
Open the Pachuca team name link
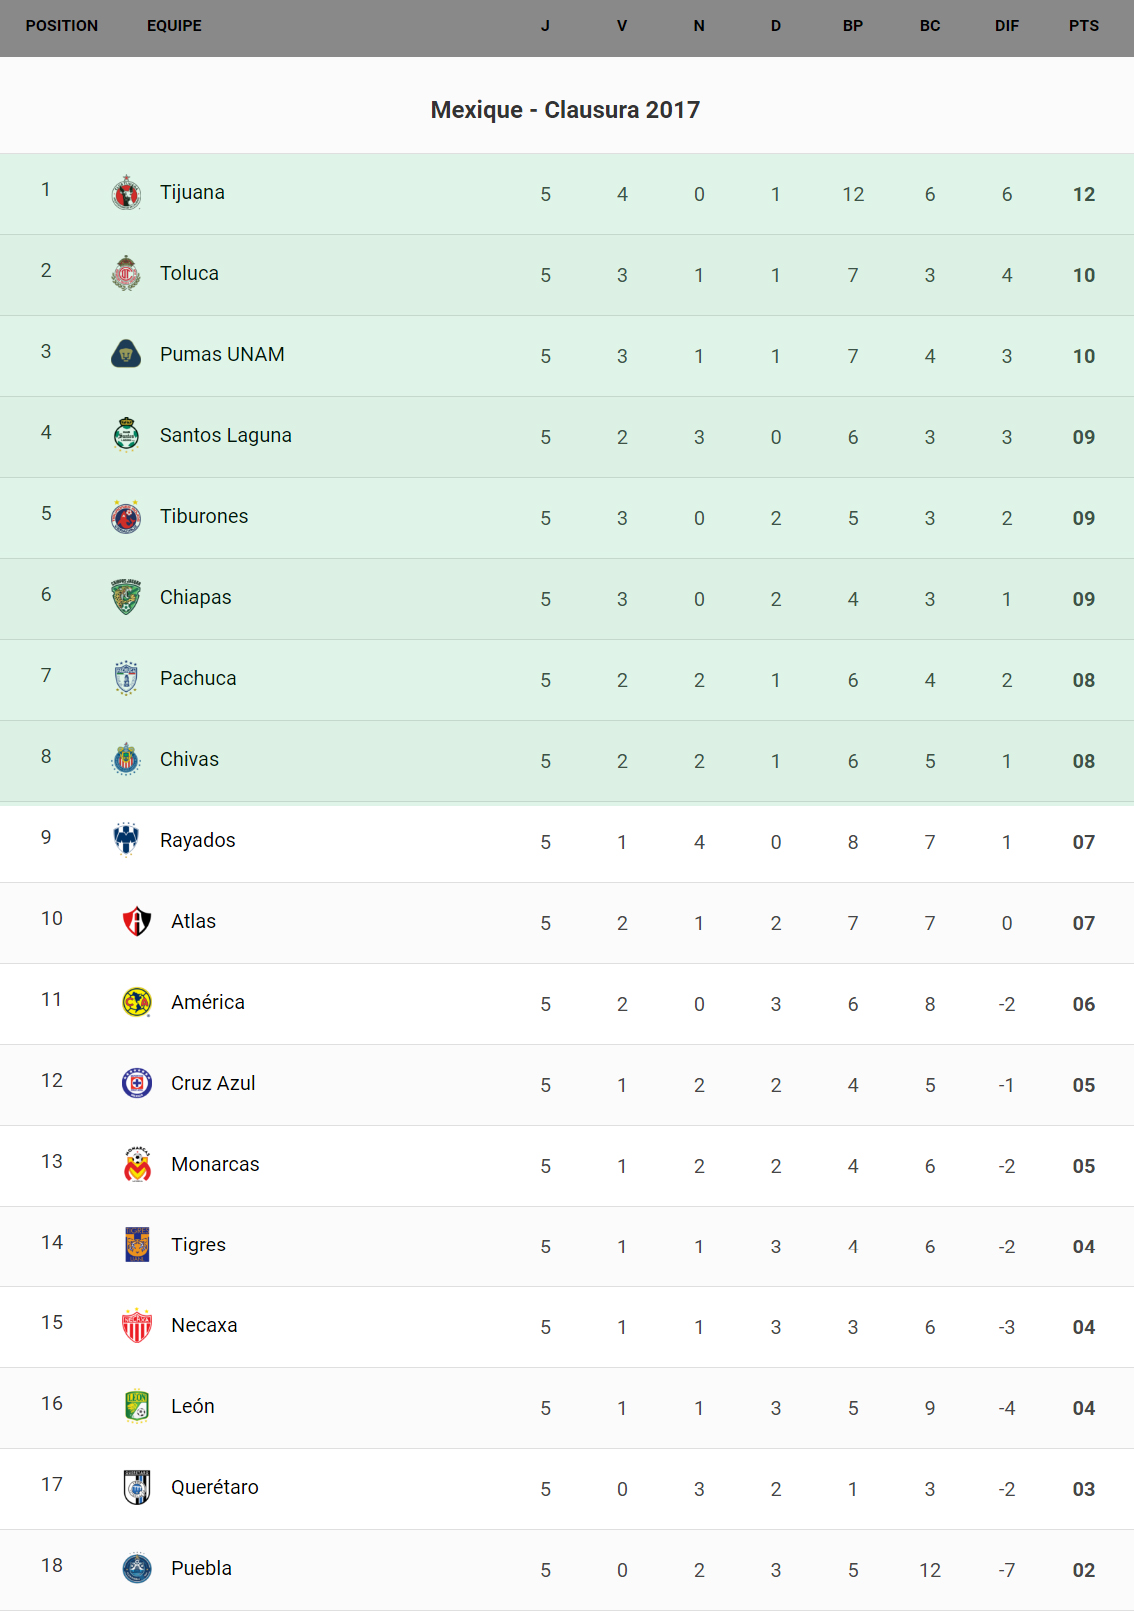[198, 678]
